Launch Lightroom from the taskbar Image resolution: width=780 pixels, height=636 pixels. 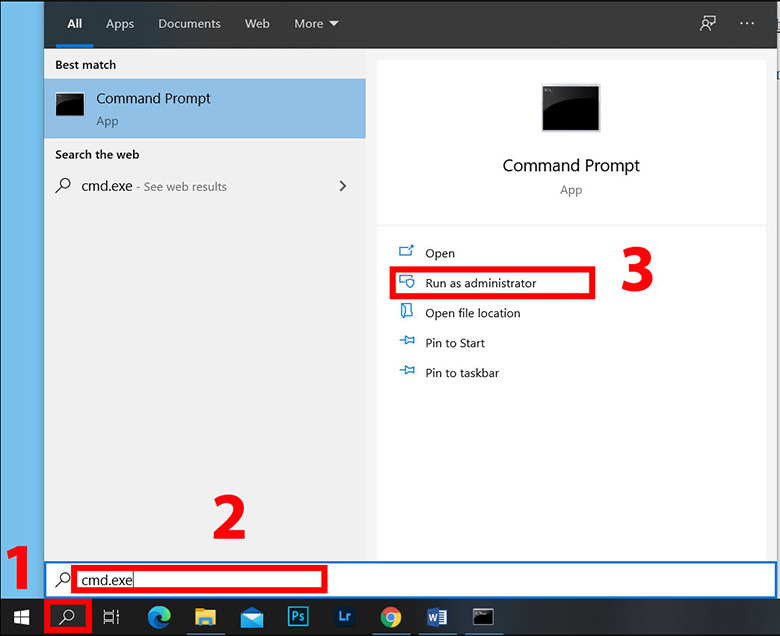tap(343, 617)
